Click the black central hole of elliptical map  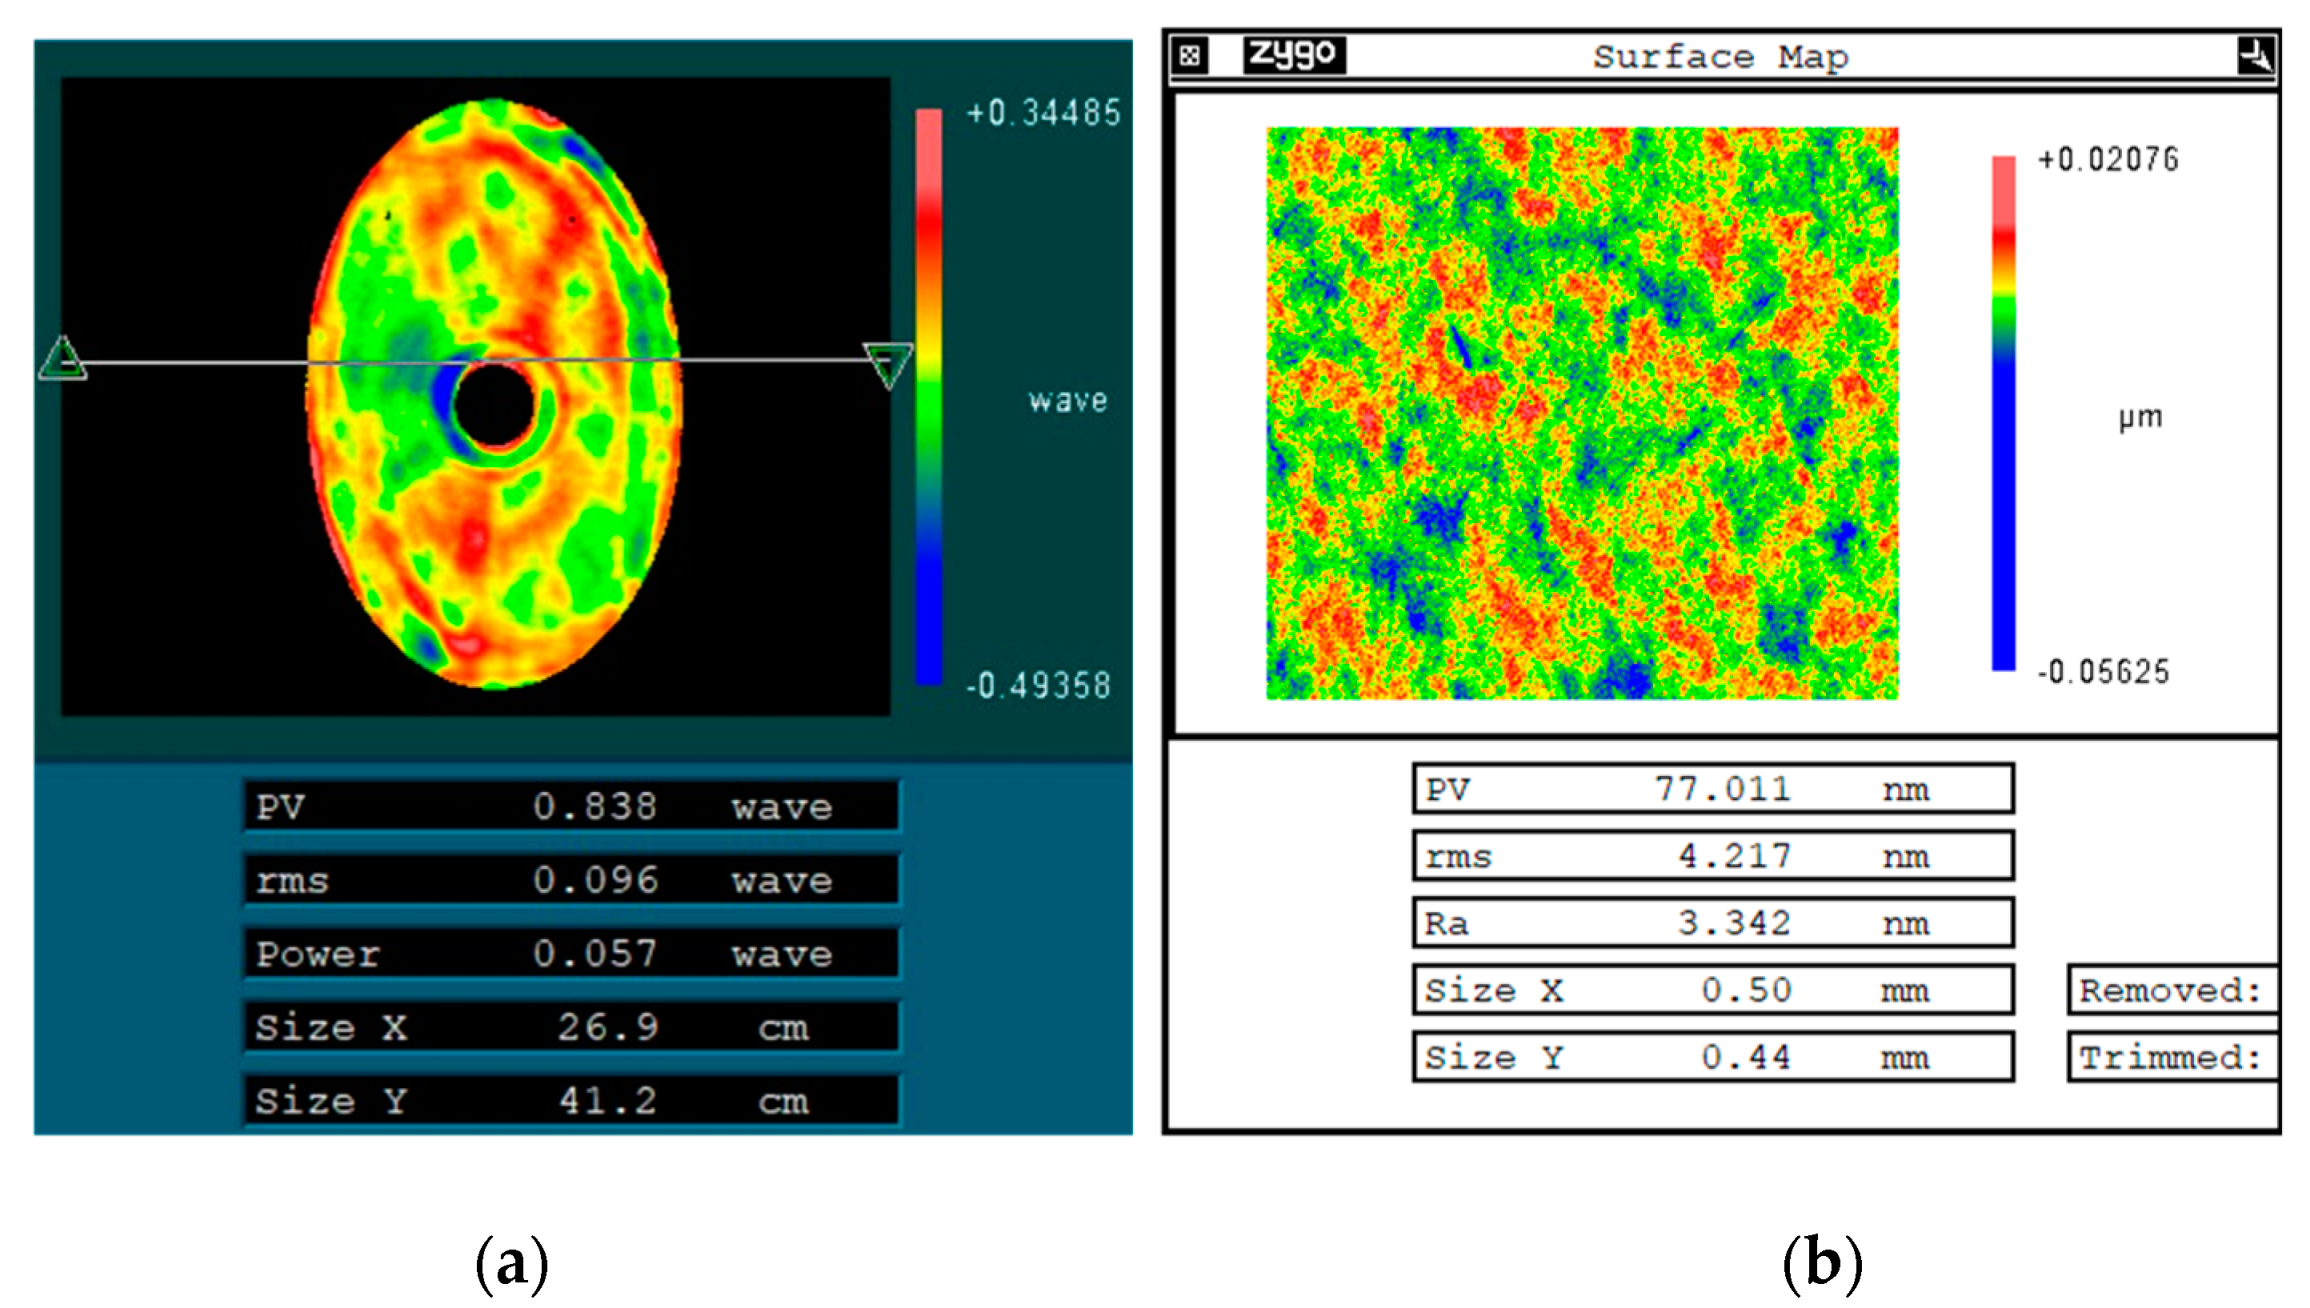click(x=494, y=403)
